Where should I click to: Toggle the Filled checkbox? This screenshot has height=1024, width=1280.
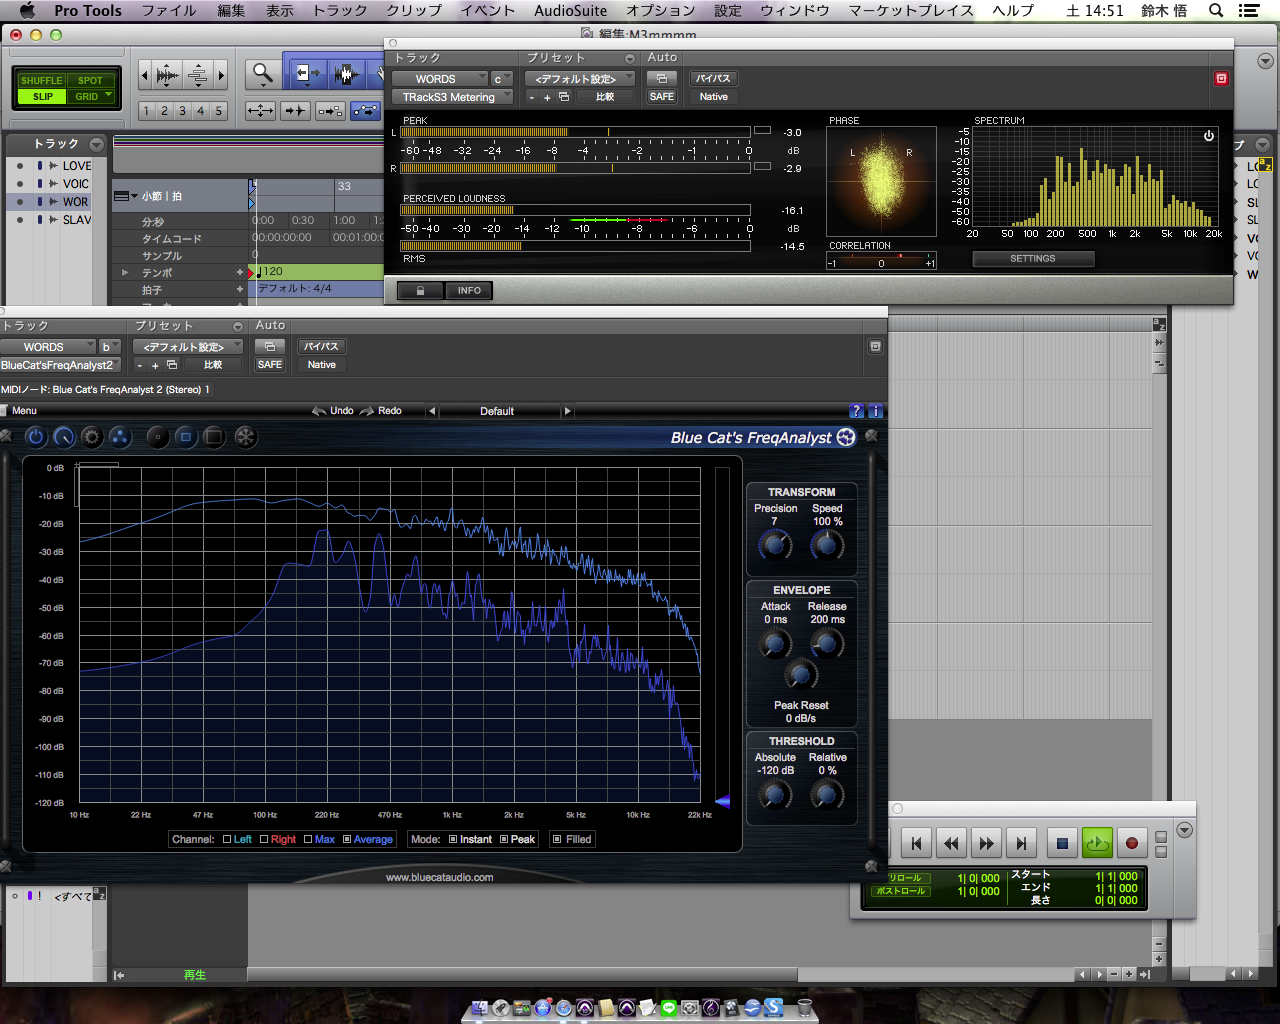(557, 839)
